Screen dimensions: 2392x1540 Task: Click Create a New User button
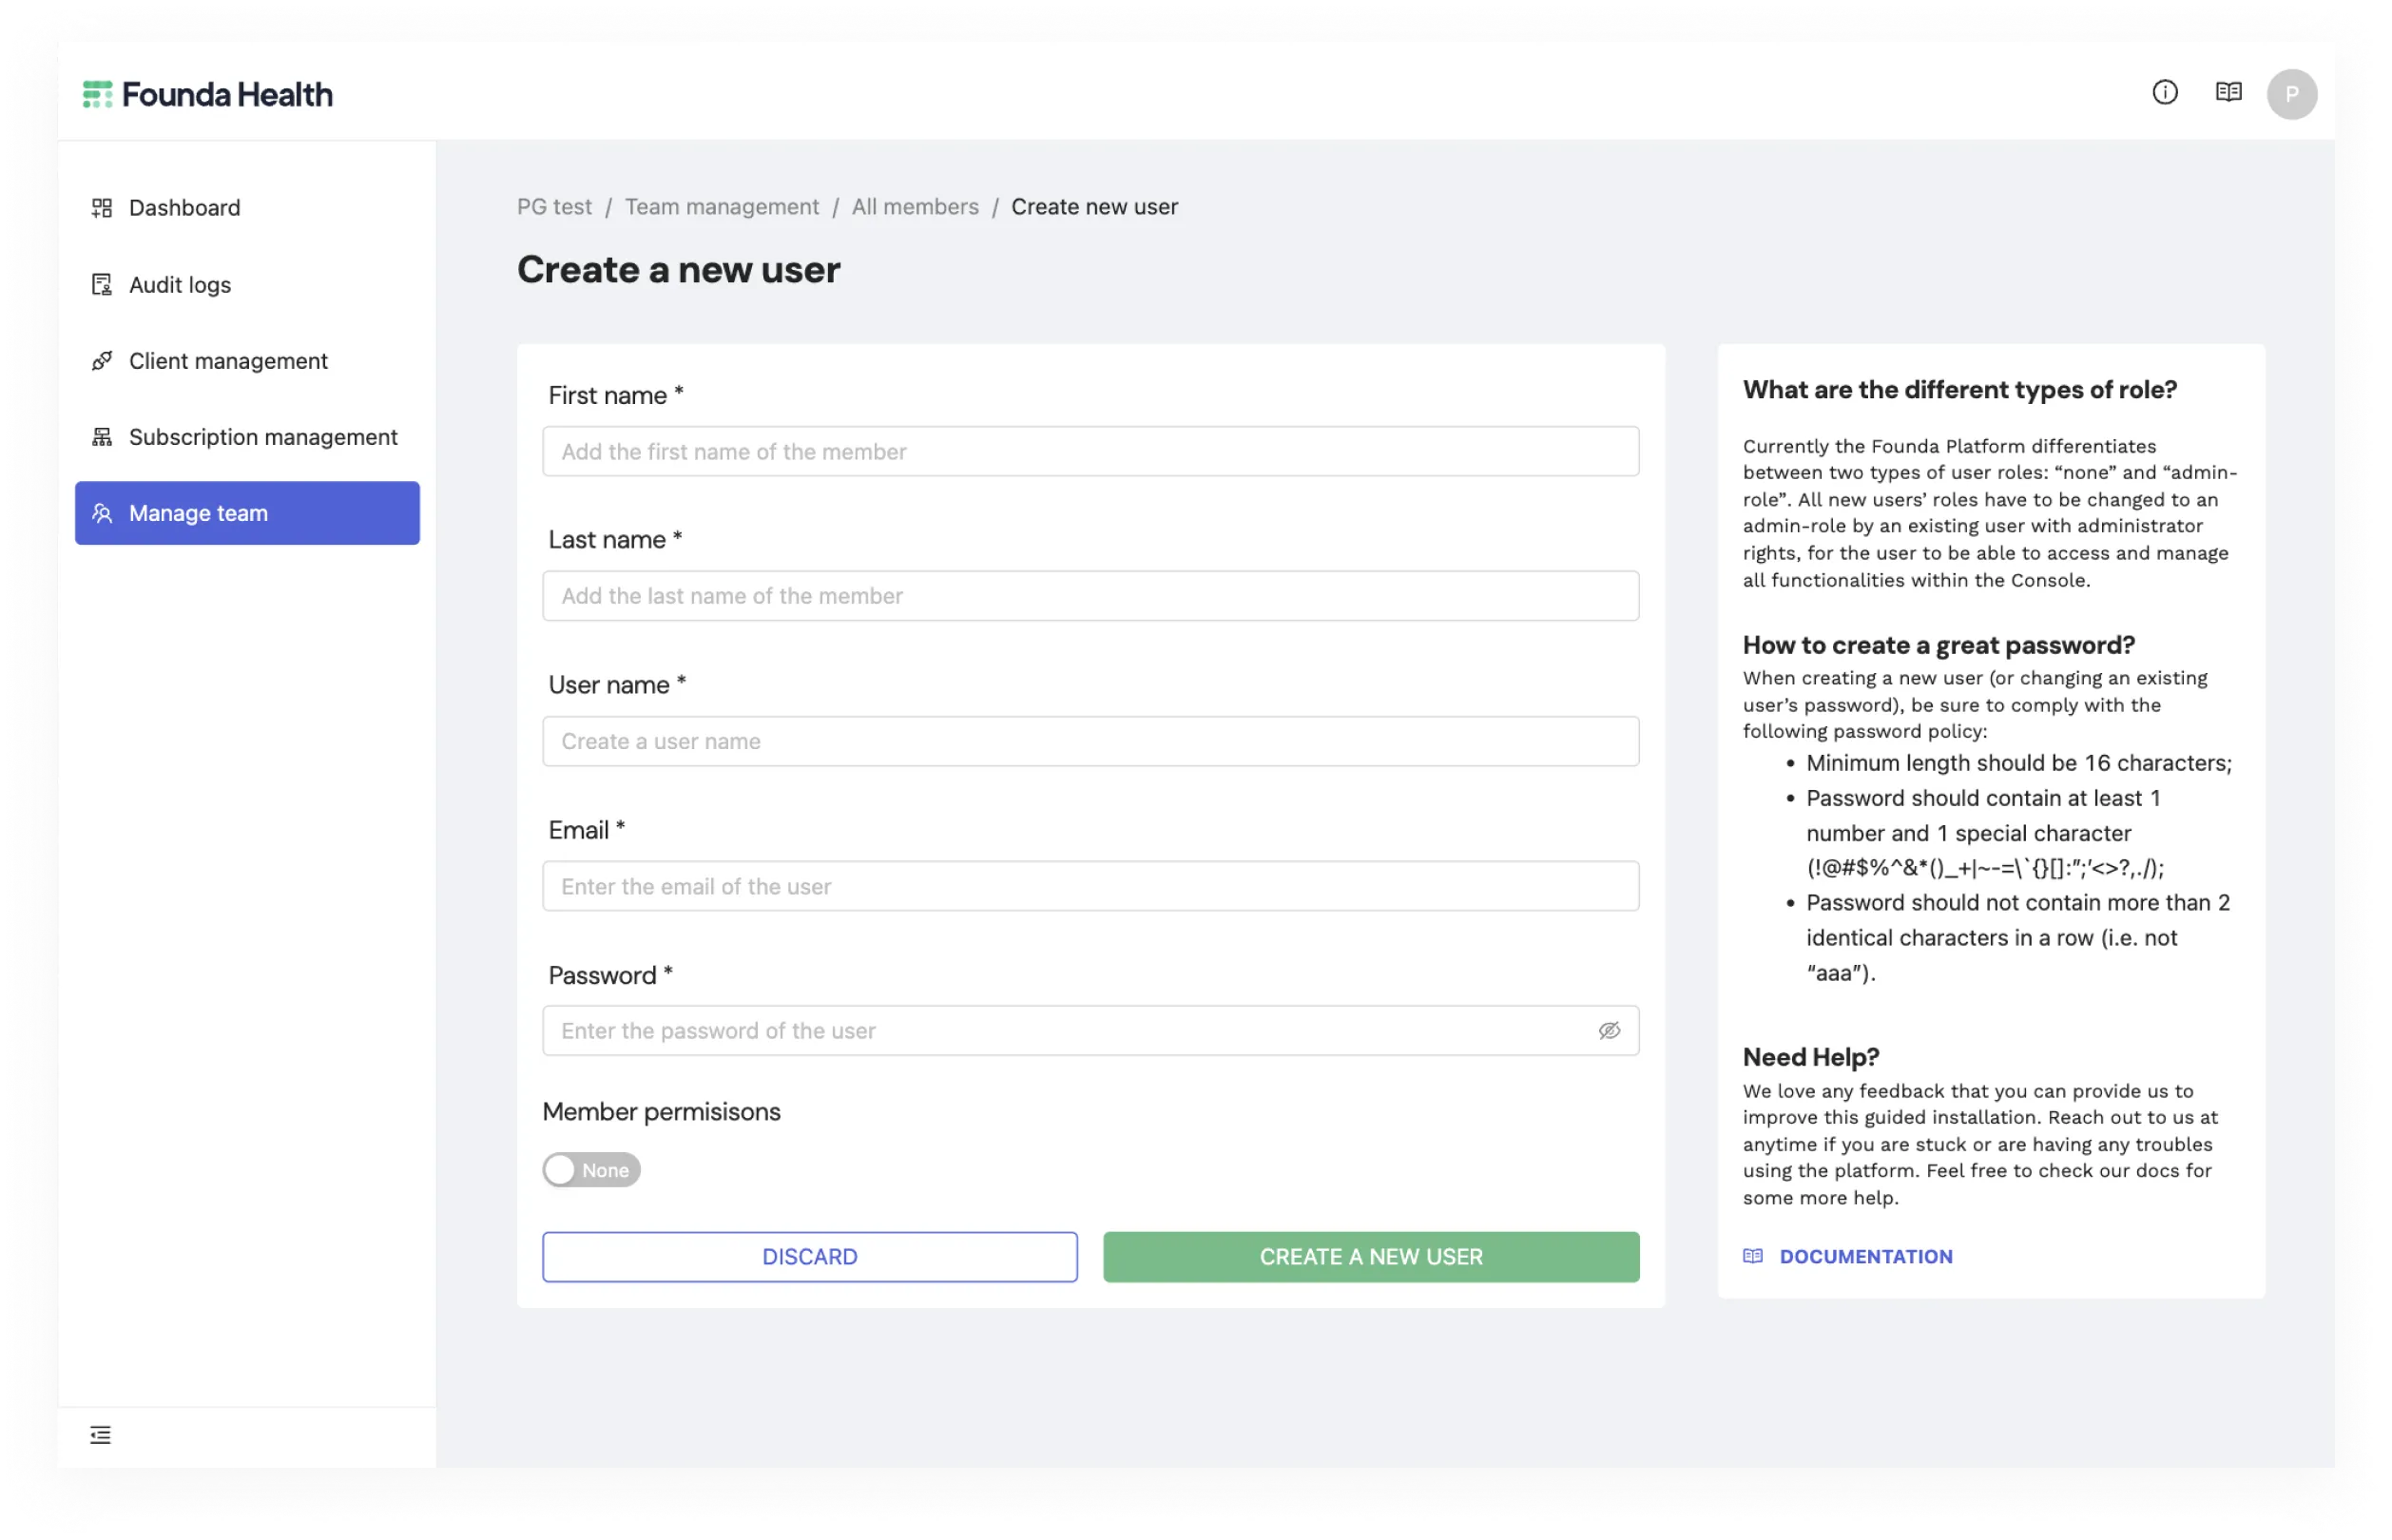[1370, 1257]
